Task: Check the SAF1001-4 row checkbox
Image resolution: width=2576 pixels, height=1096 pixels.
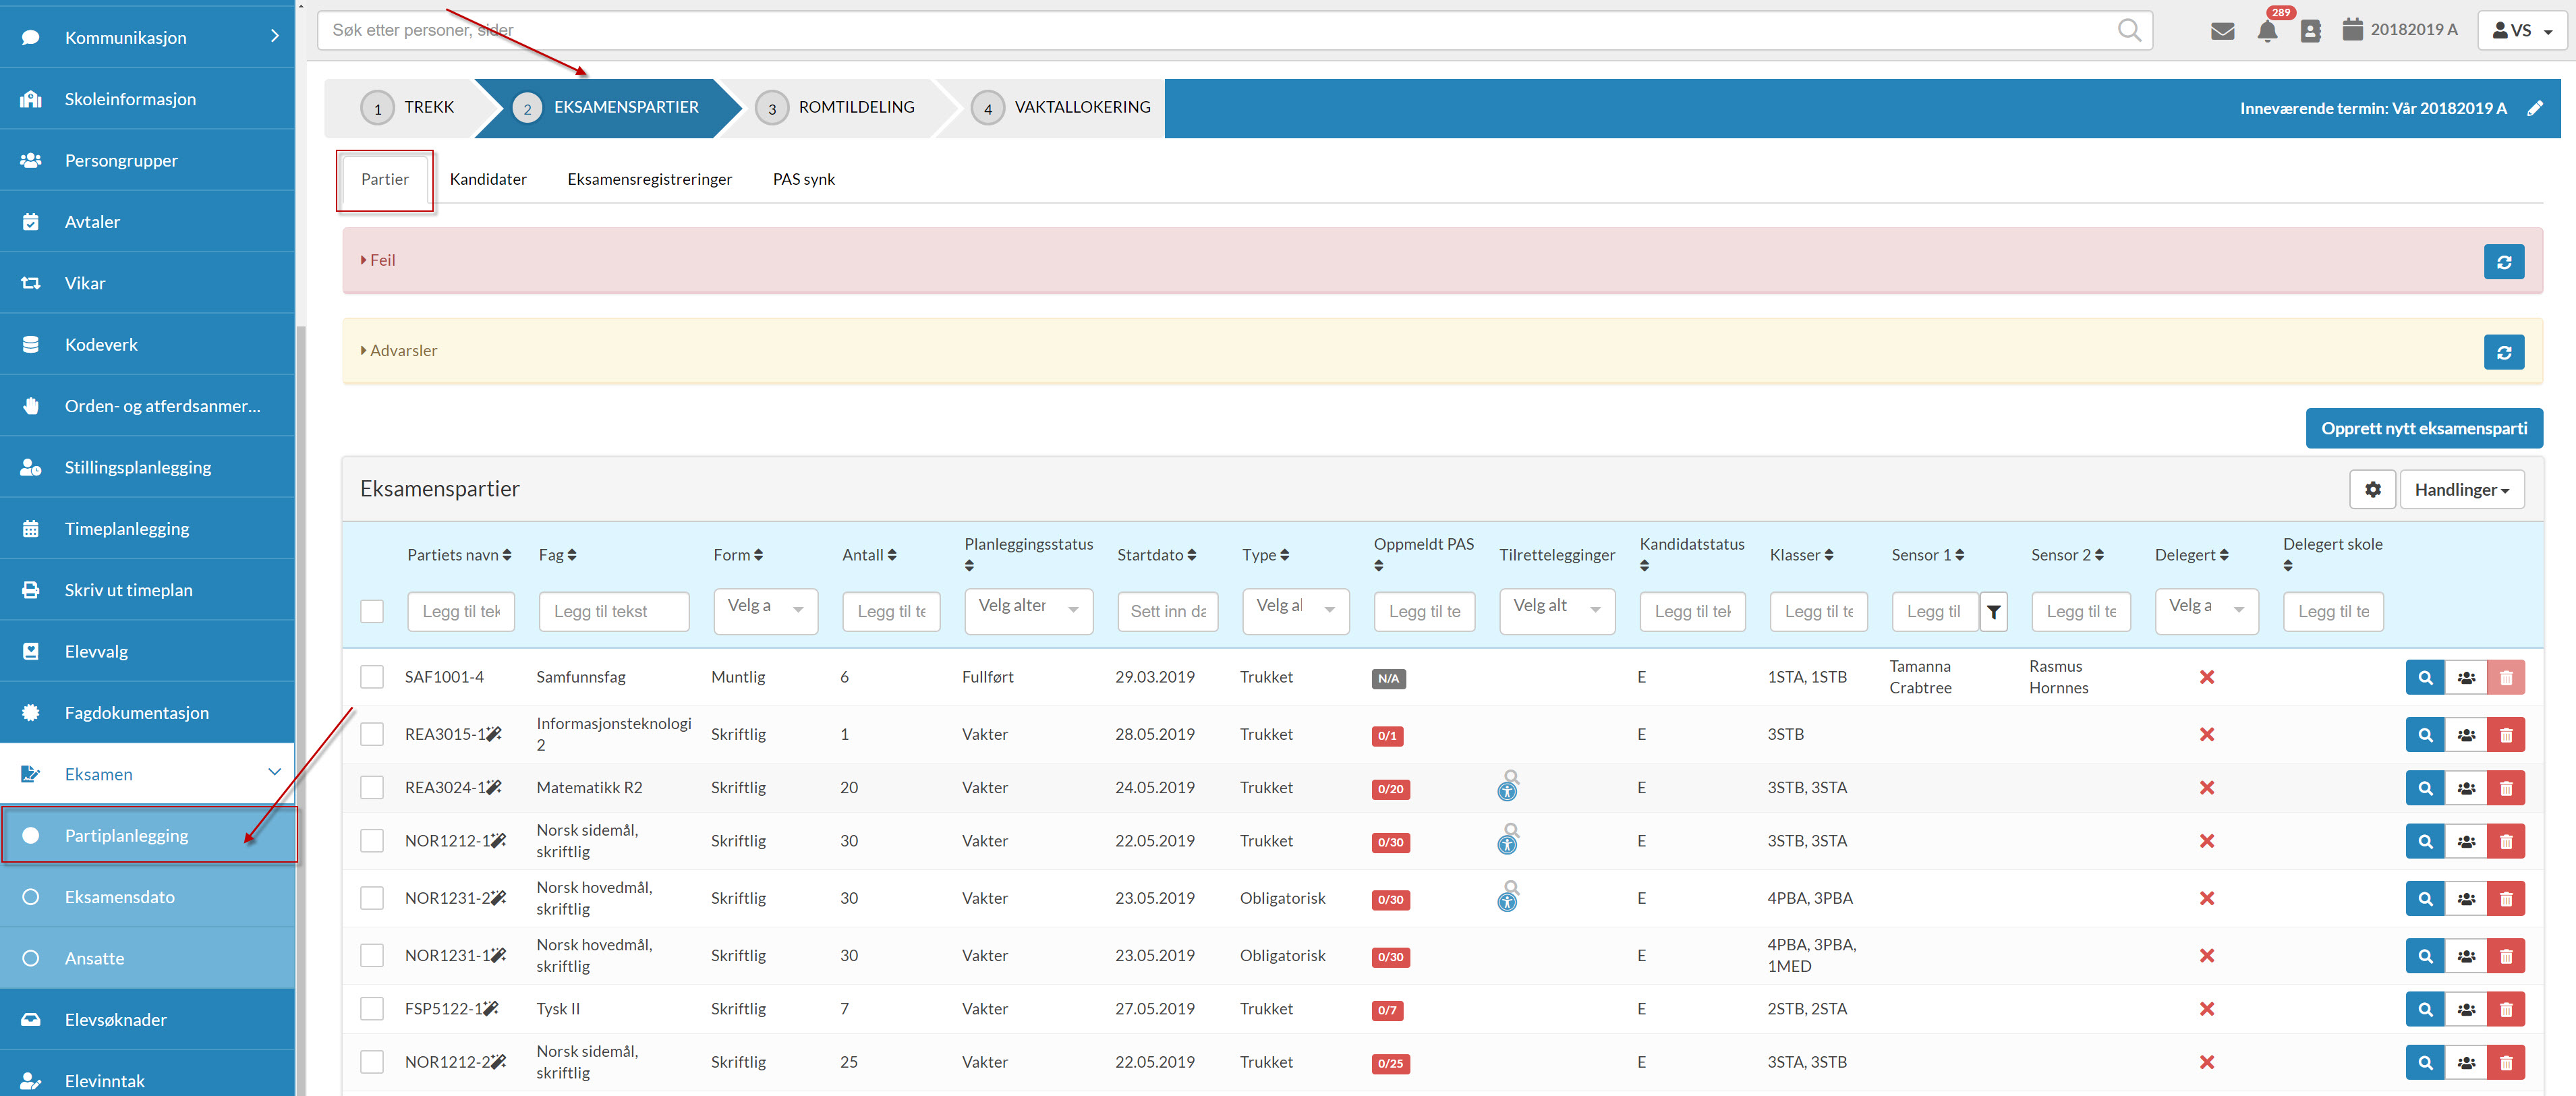Action: tap(372, 678)
